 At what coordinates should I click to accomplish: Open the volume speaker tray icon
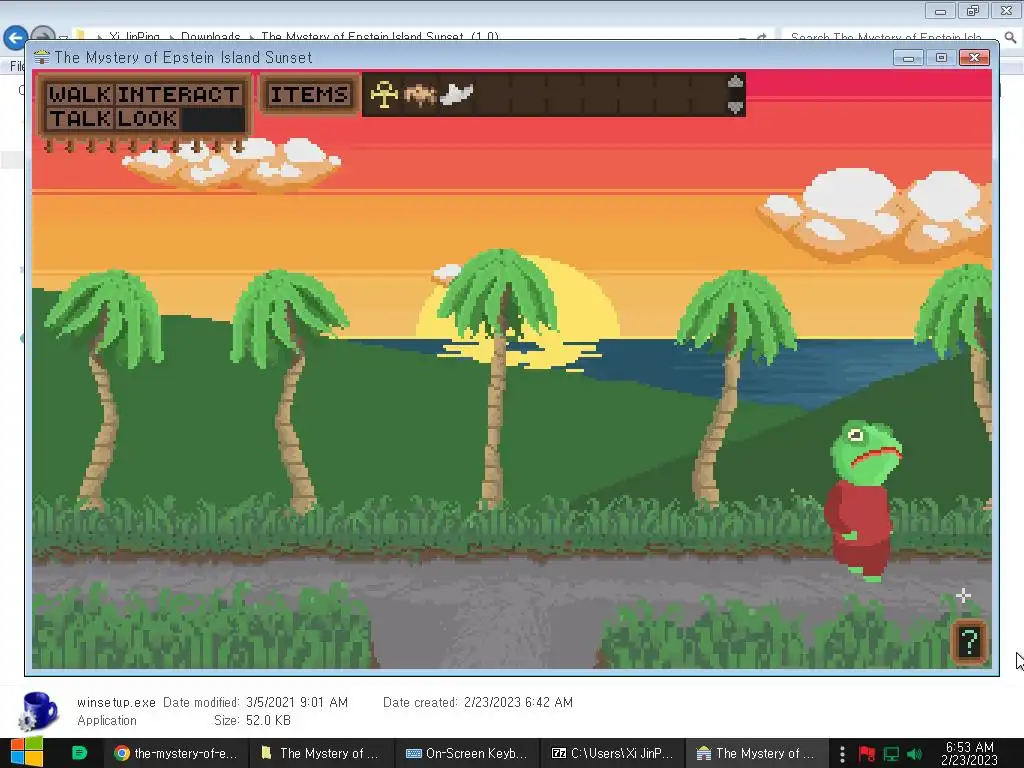point(915,754)
